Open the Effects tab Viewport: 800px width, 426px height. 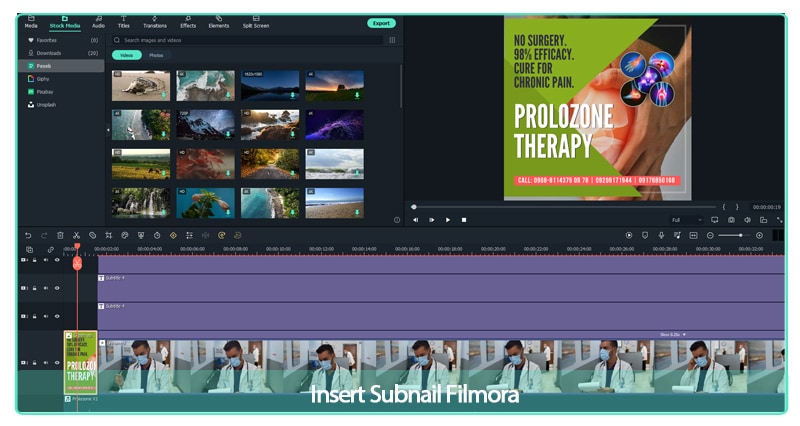pyautogui.click(x=188, y=21)
